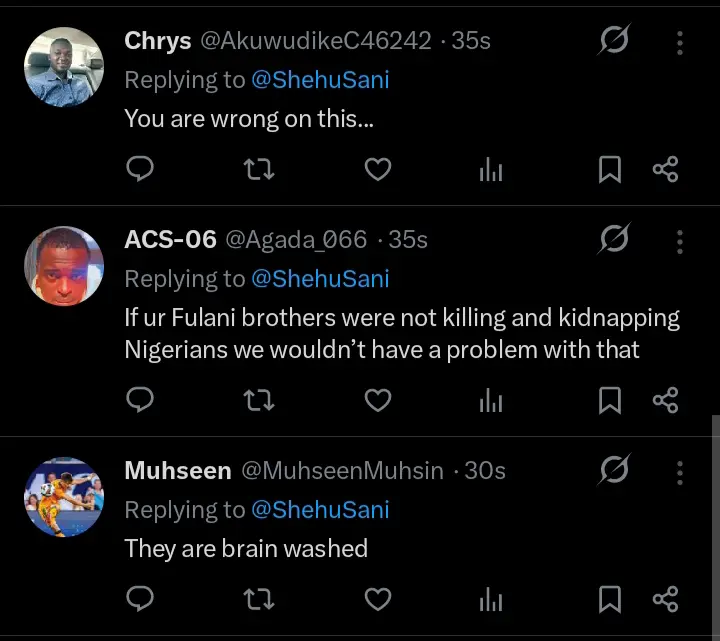Open ACS-06 profile picture

pos(64,266)
